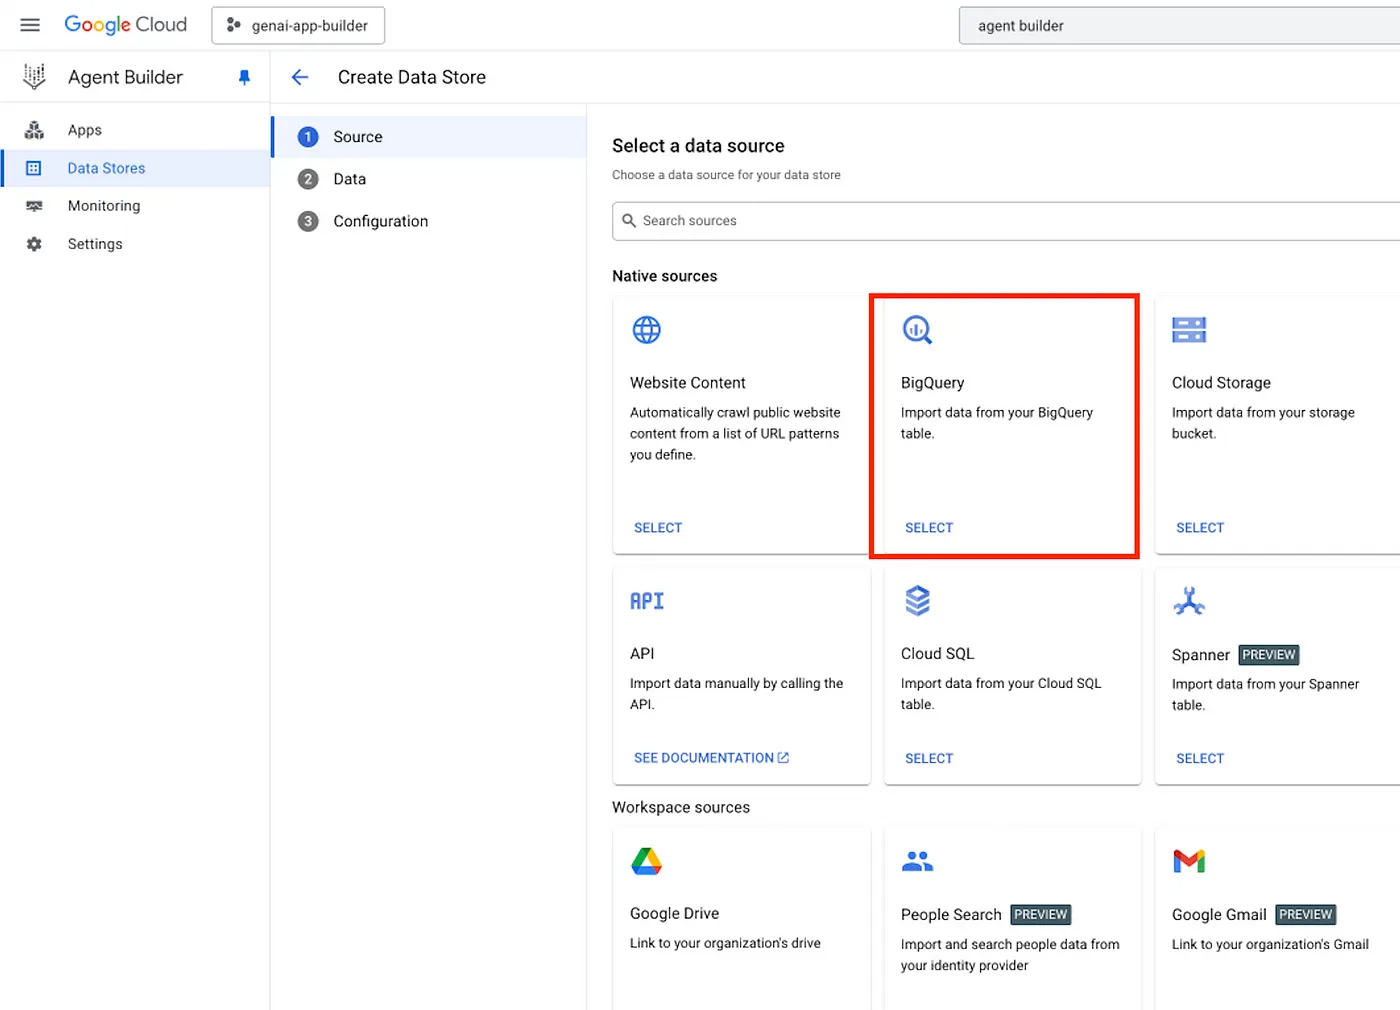Open Settings in the sidebar
Screen dimensions: 1400x1010
click(95, 244)
